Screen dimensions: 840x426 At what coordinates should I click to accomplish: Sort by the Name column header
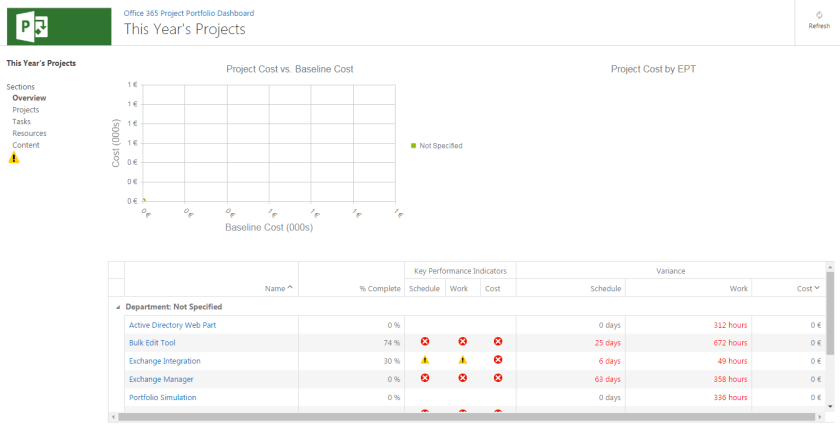click(x=279, y=288)
